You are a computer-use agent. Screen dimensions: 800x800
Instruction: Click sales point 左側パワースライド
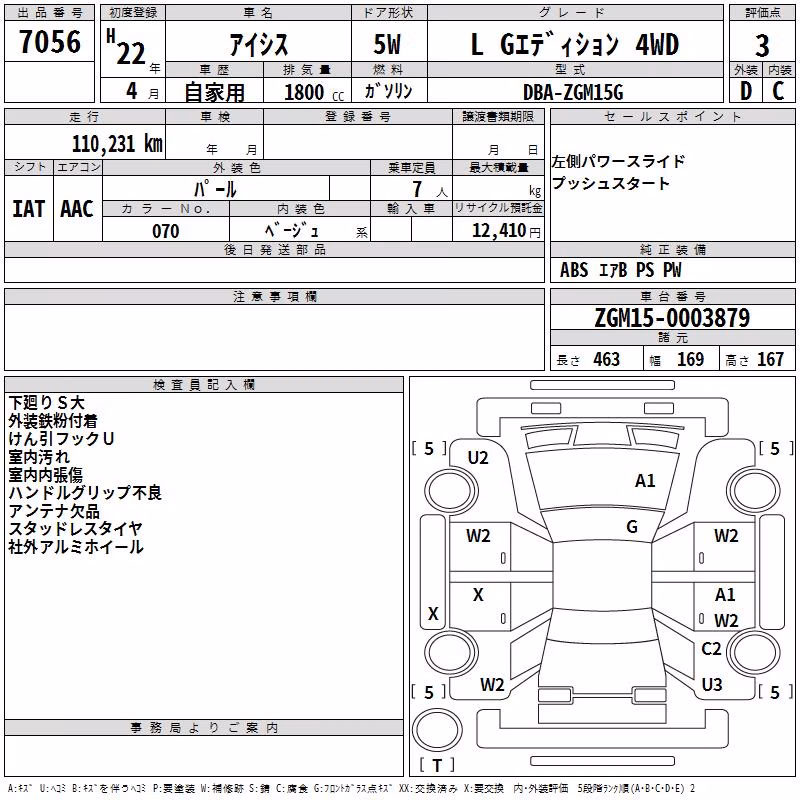click(x=618, y=162)
